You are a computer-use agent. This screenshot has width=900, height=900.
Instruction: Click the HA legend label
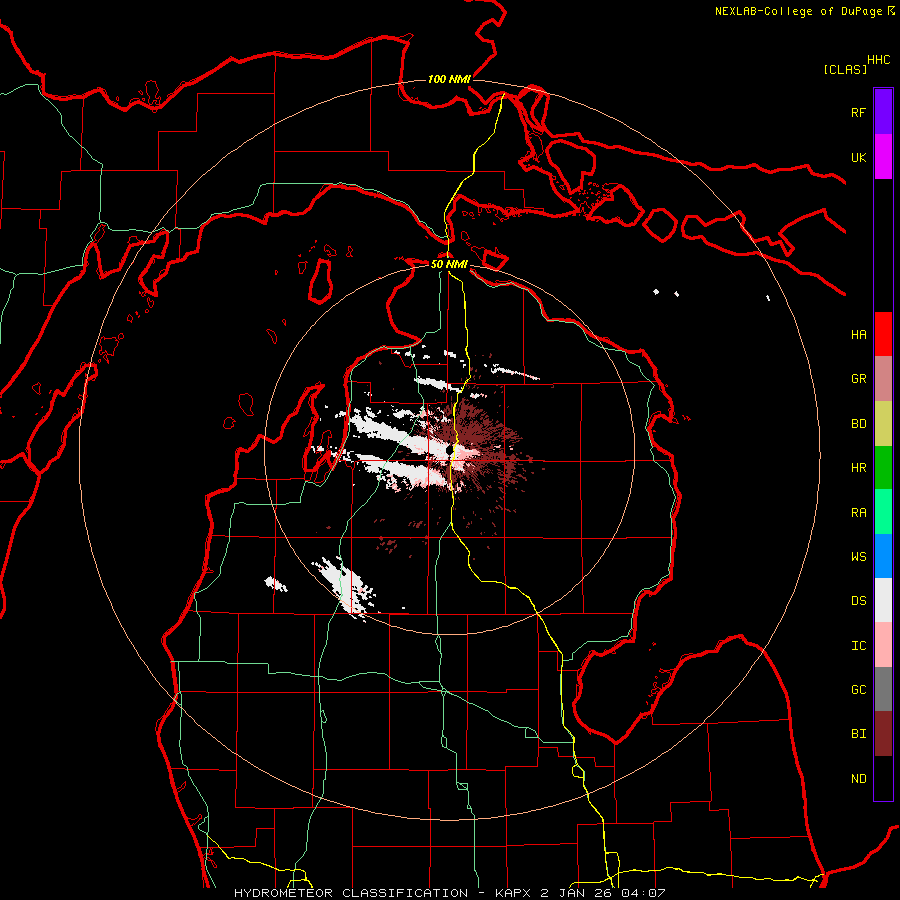click(858, 335)
